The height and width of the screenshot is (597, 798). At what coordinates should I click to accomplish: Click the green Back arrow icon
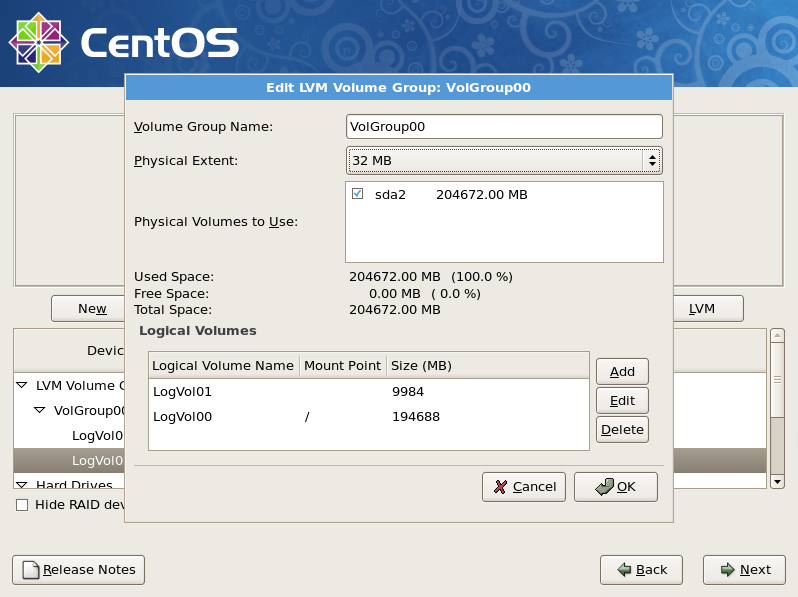click(x=624, y=570)
